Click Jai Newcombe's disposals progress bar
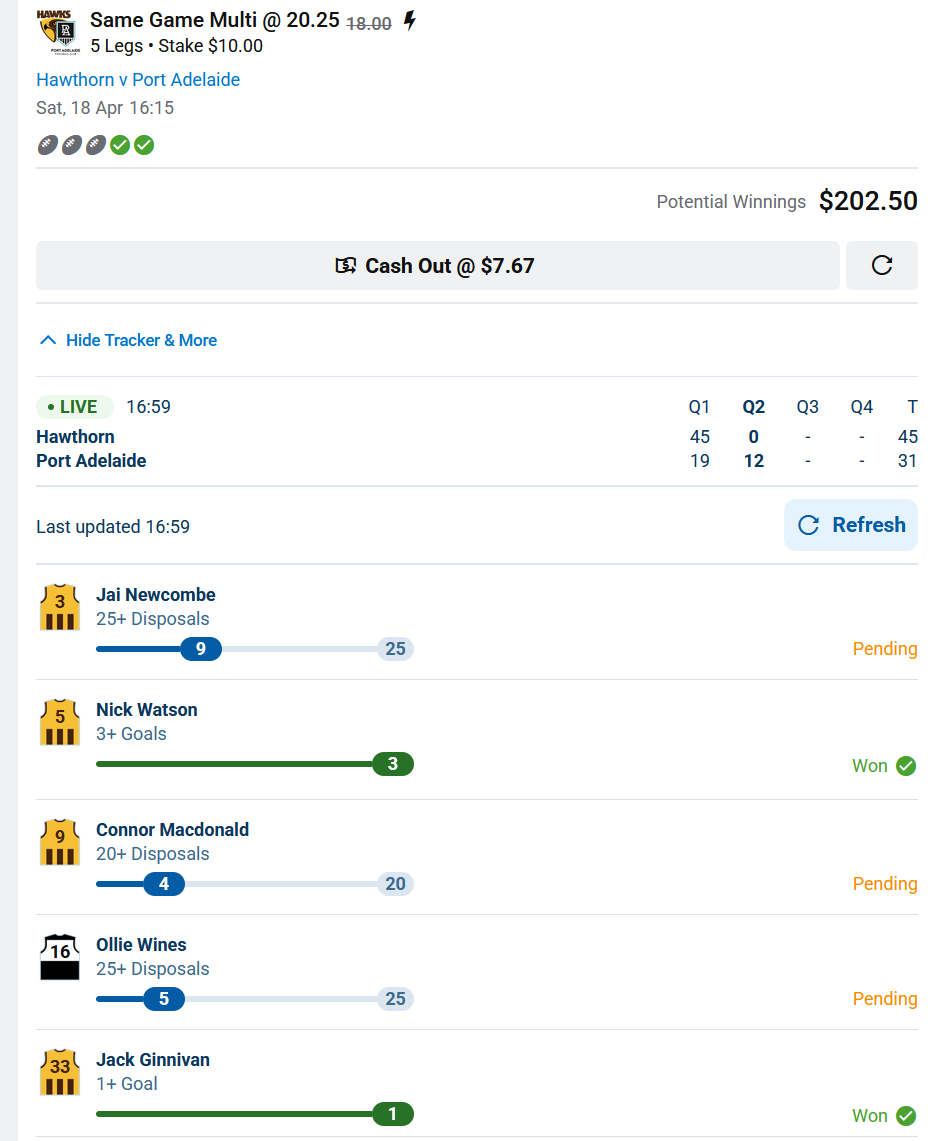 click(254, 649)
